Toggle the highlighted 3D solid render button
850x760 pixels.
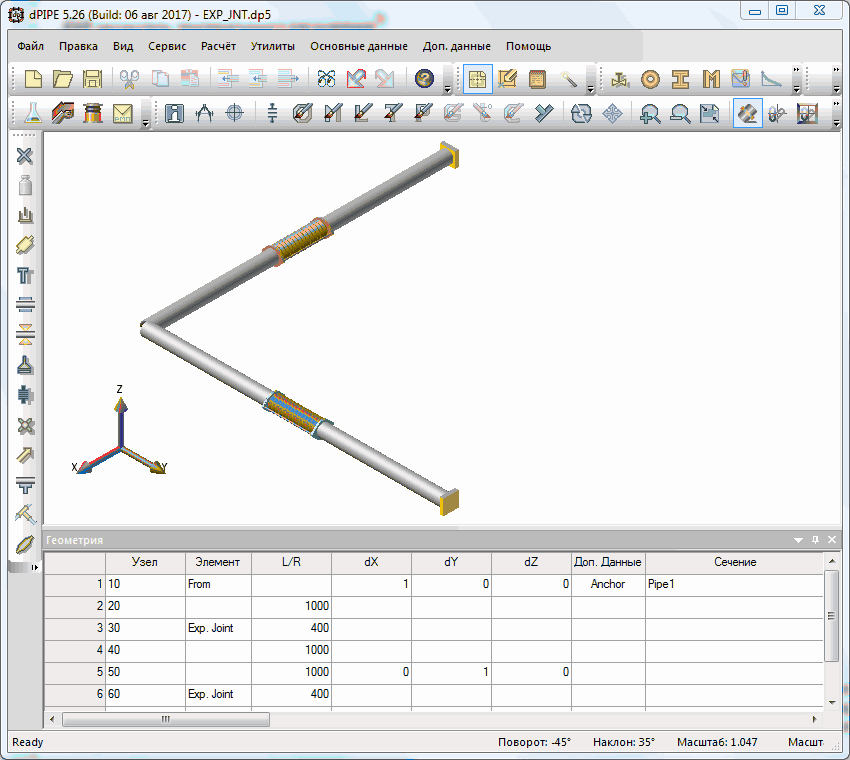click(746, 113)
